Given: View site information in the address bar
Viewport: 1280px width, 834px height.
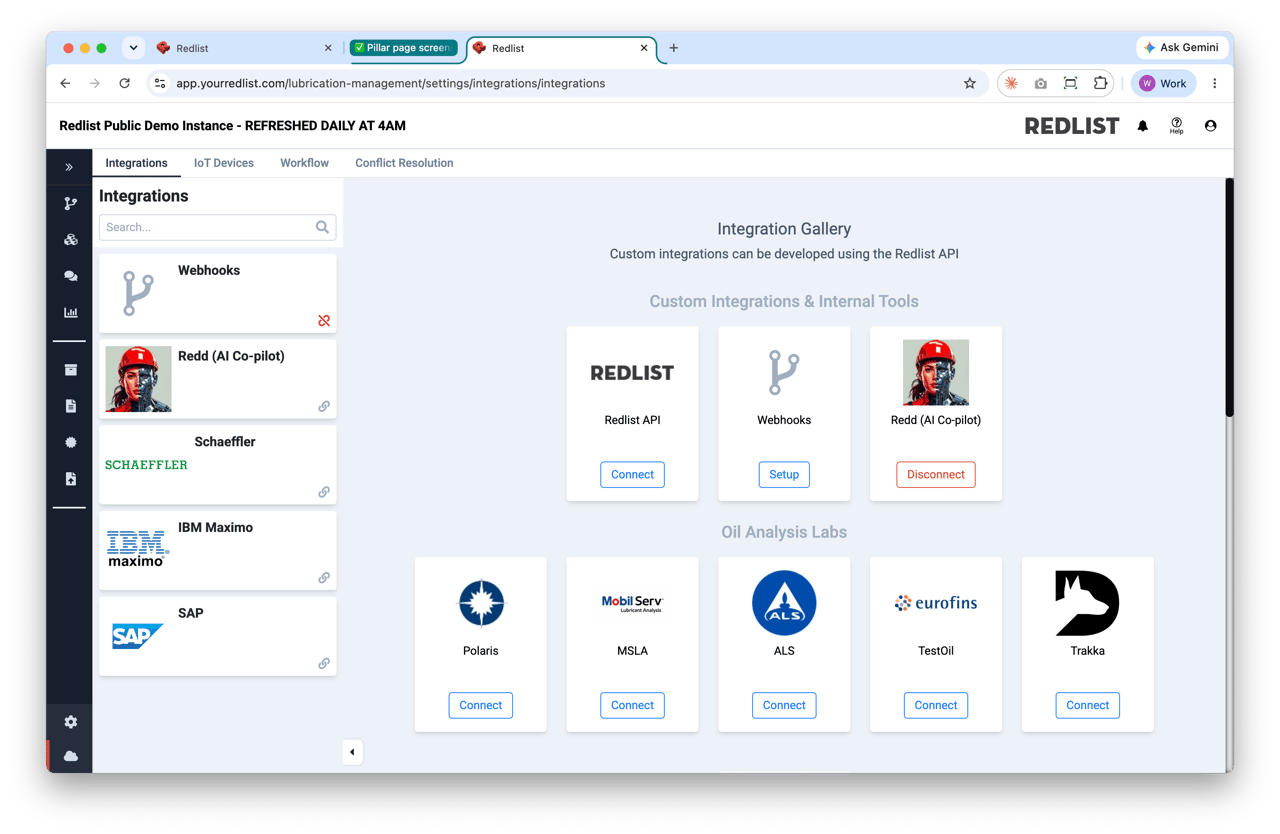Looking at the screenshot, I should click(160, 84).
